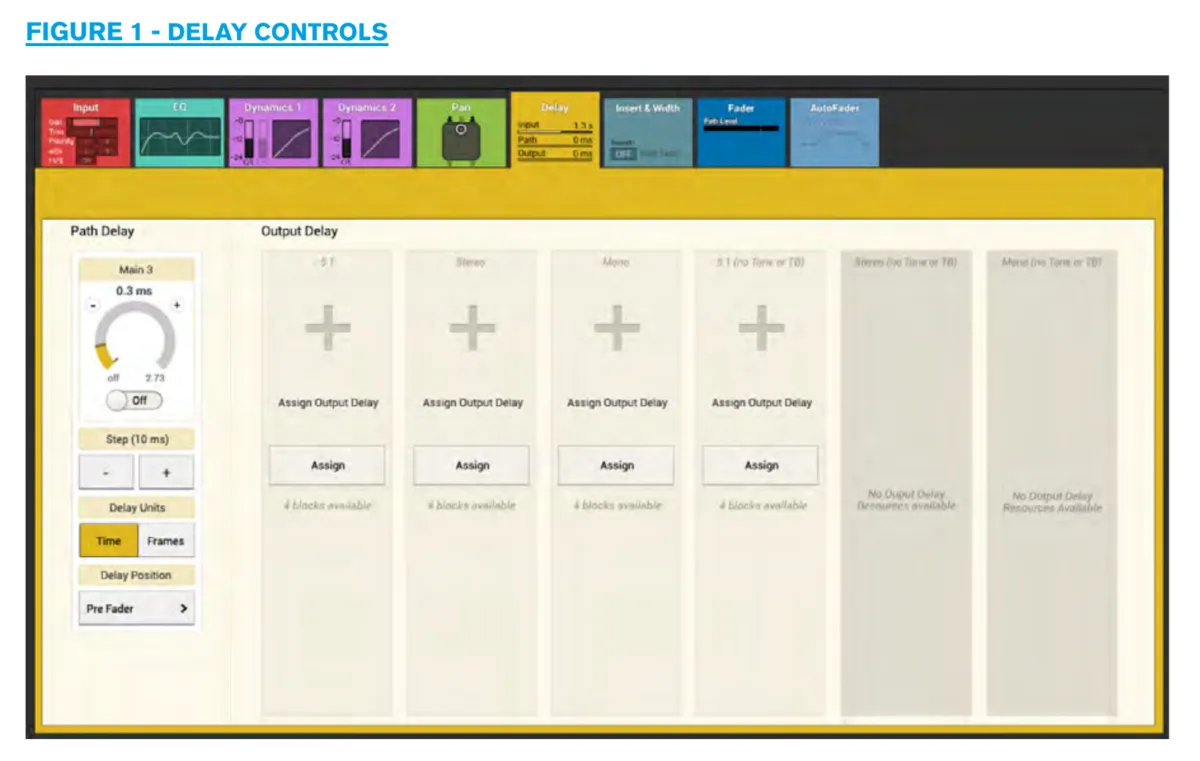Switch to the EQ tab

tap(180, 132)
